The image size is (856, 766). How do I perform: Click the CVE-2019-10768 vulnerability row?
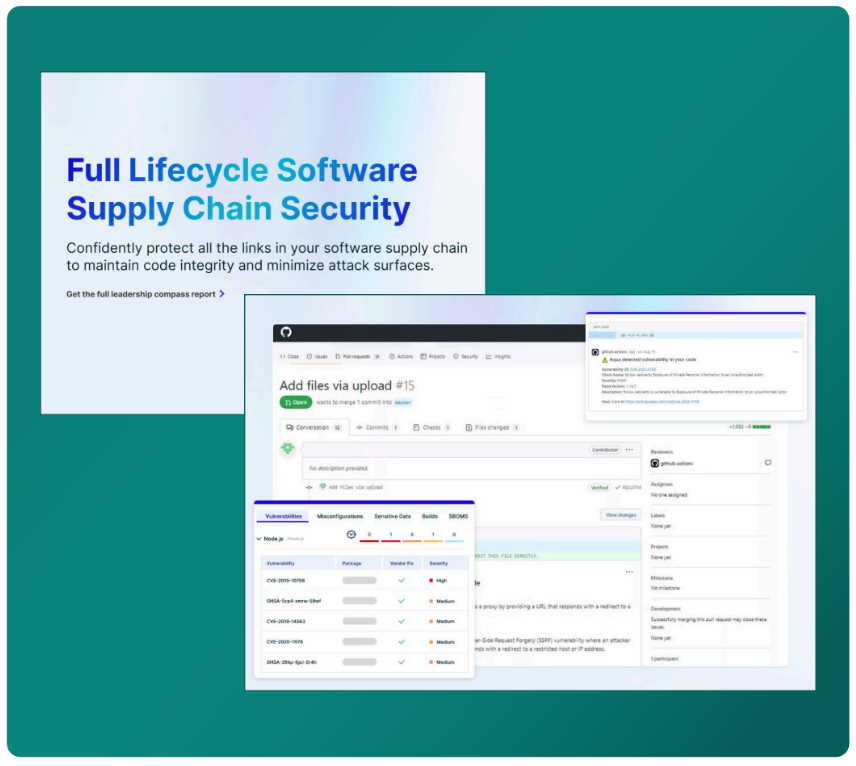pyautogui.click(x=286, y=580)
